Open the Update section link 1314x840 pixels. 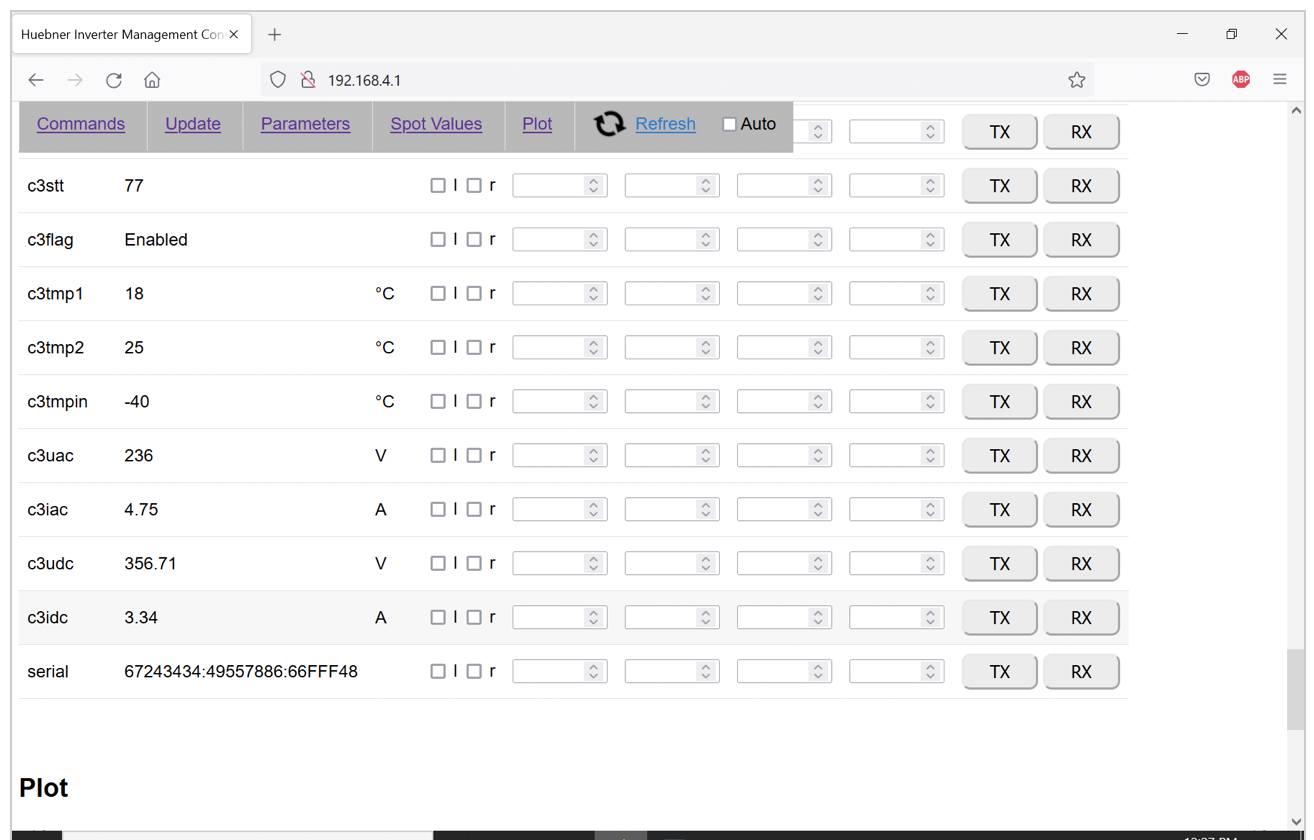click(x=193, y=124)
